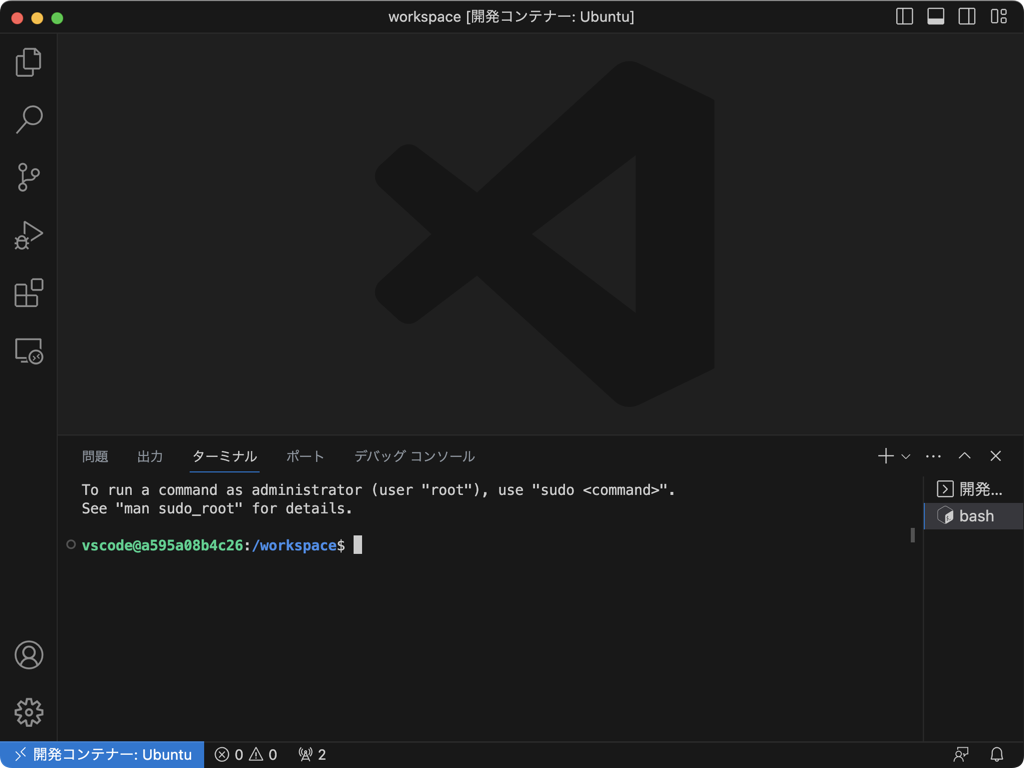Open the Accounts menu icon
The image size is (1024, 768).
pos(29,655)
